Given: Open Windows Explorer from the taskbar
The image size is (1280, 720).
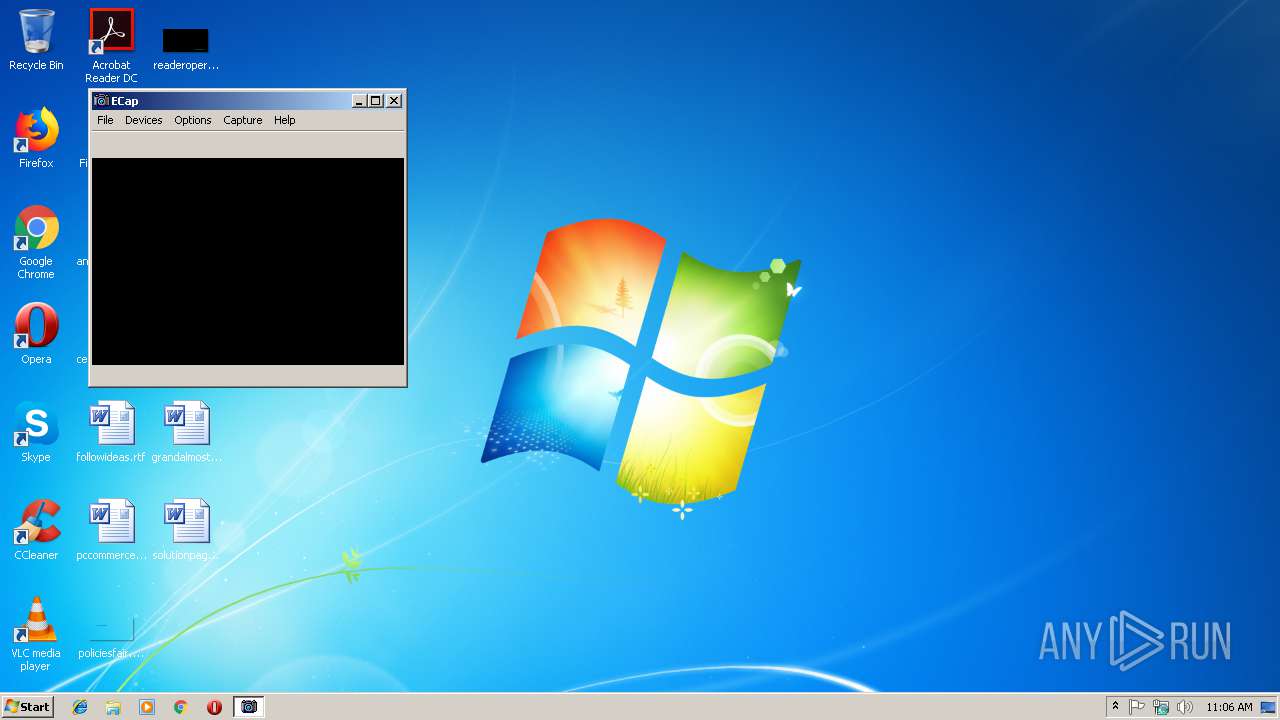Looking at the screenshot, I should (x=113, y=707).
